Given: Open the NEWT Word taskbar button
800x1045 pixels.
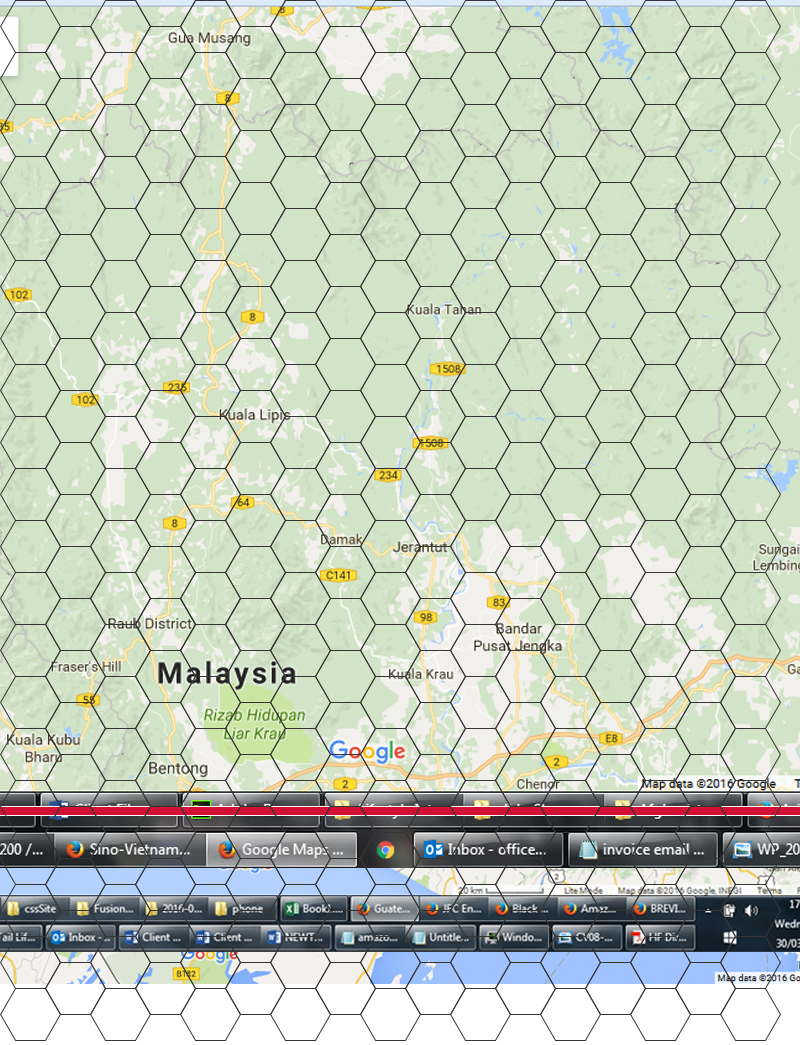Looking at the screenshot, I should (x=296, y=937).
